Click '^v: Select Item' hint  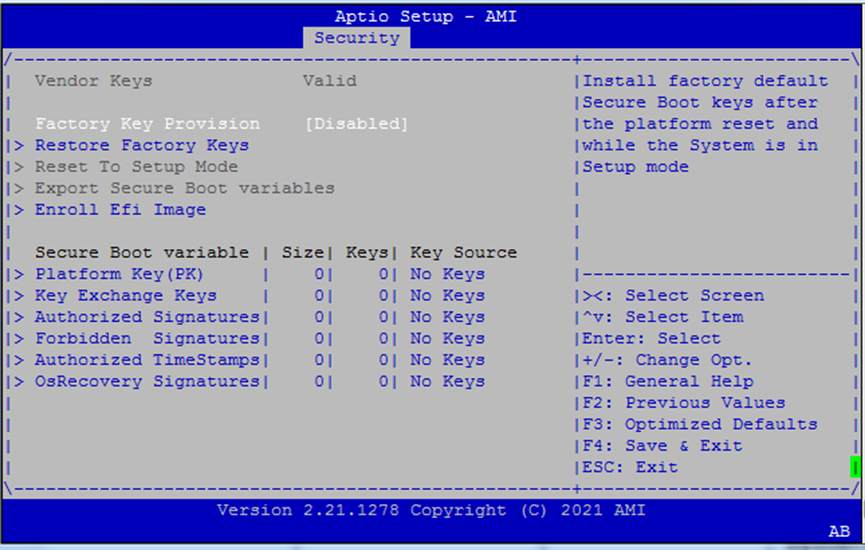click(663, 317)
